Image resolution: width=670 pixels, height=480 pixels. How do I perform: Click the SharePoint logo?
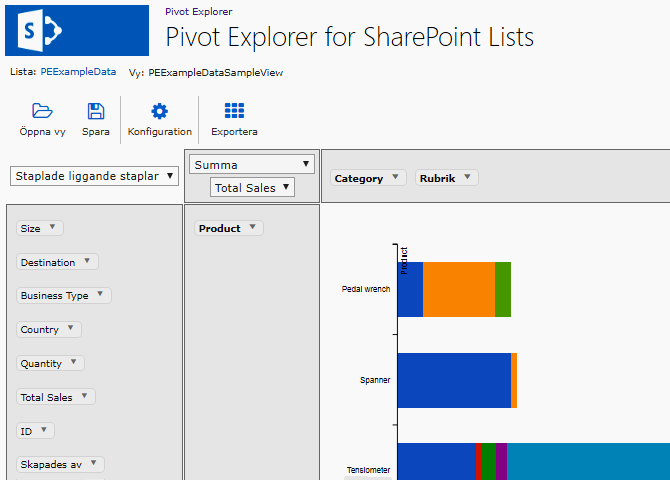pos(77,30)
